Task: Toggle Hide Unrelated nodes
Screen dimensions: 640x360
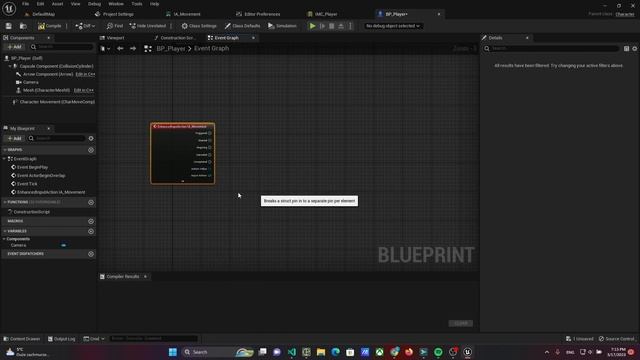Action: 148,26
